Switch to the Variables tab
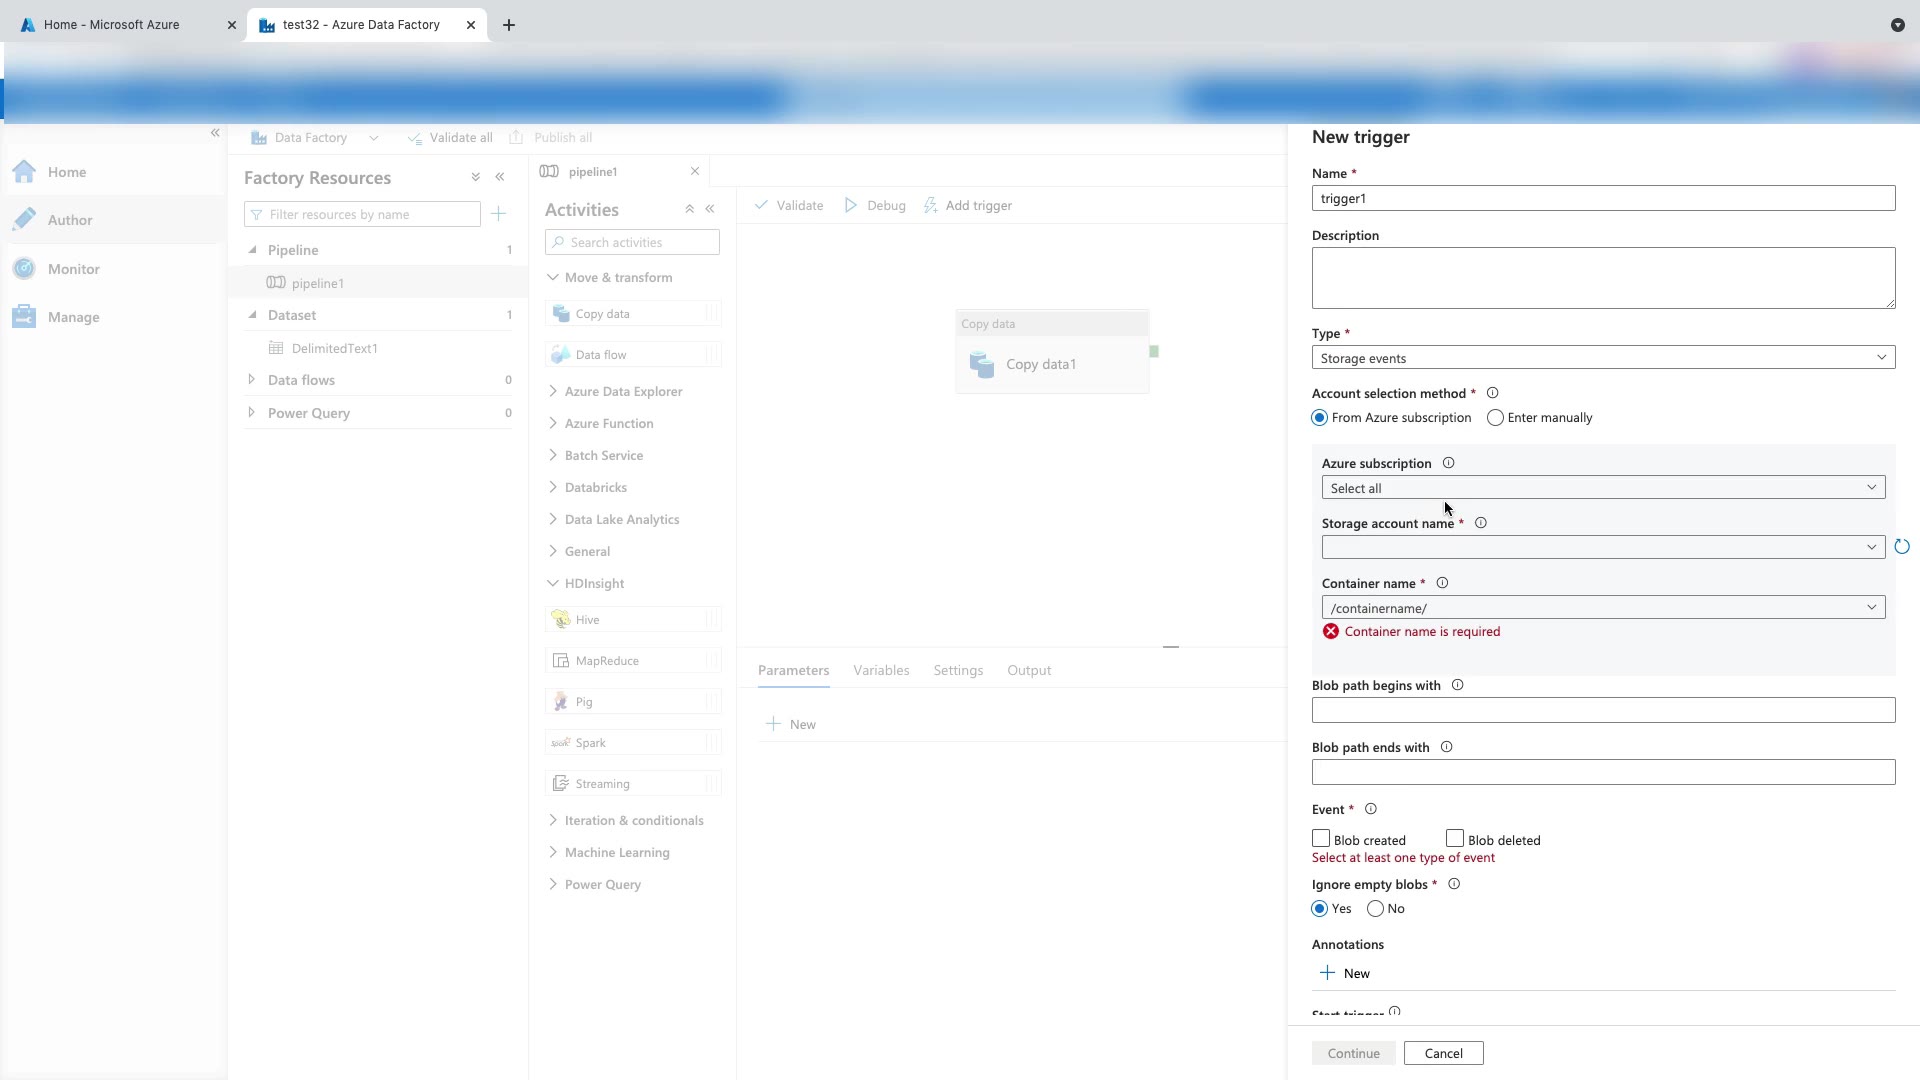 (881, 670)
